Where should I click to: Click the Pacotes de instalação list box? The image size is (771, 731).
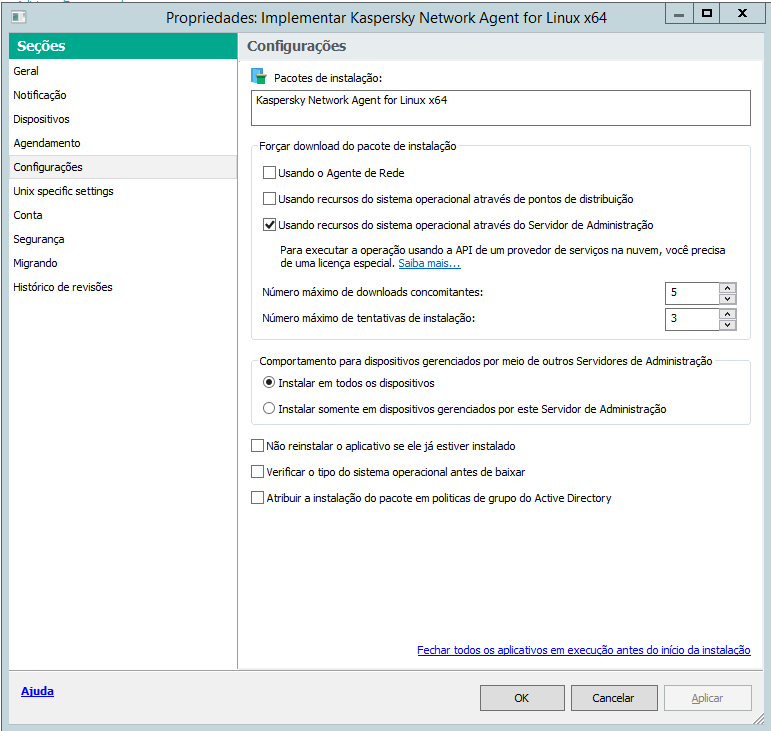[501, 108]
